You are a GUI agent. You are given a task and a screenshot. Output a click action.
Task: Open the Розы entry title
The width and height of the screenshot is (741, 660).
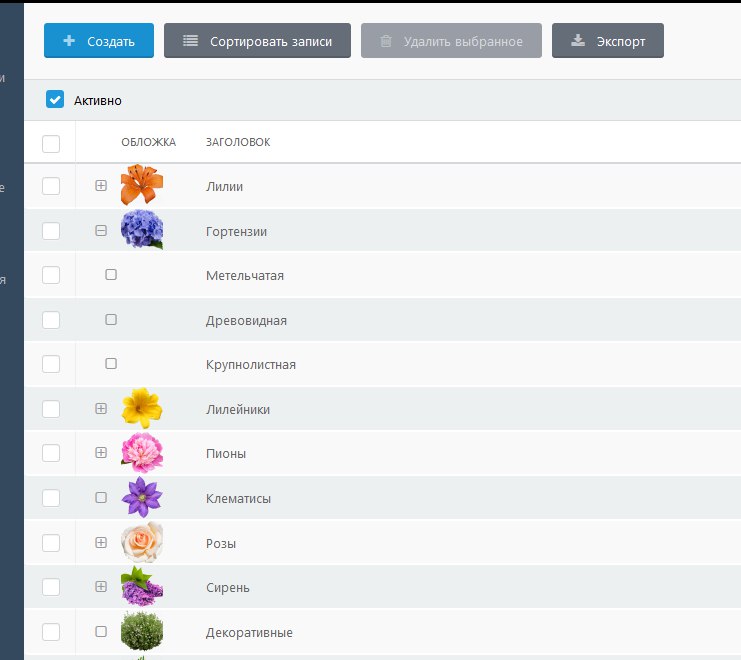[x=221, y=543]
